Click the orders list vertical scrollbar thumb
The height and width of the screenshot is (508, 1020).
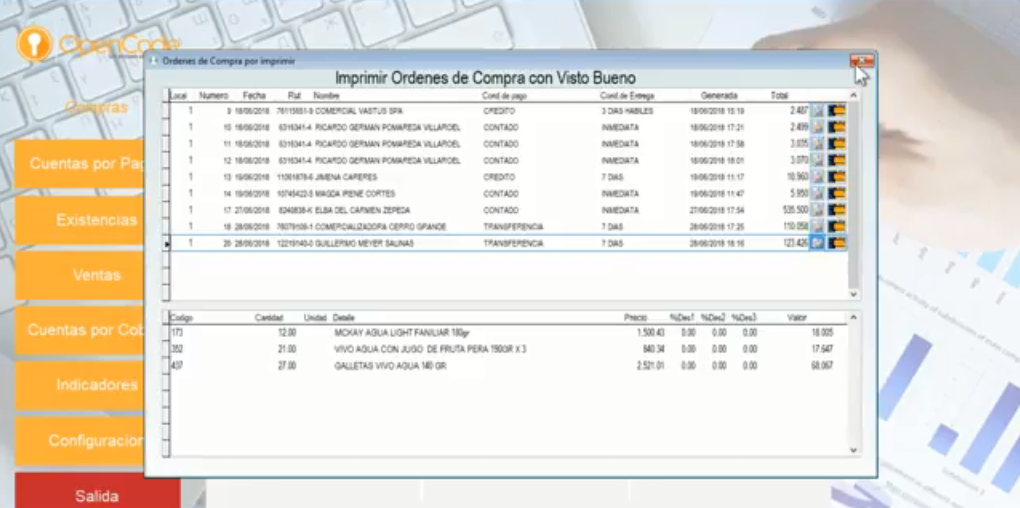pyautogui.click(x=853, y=194)
